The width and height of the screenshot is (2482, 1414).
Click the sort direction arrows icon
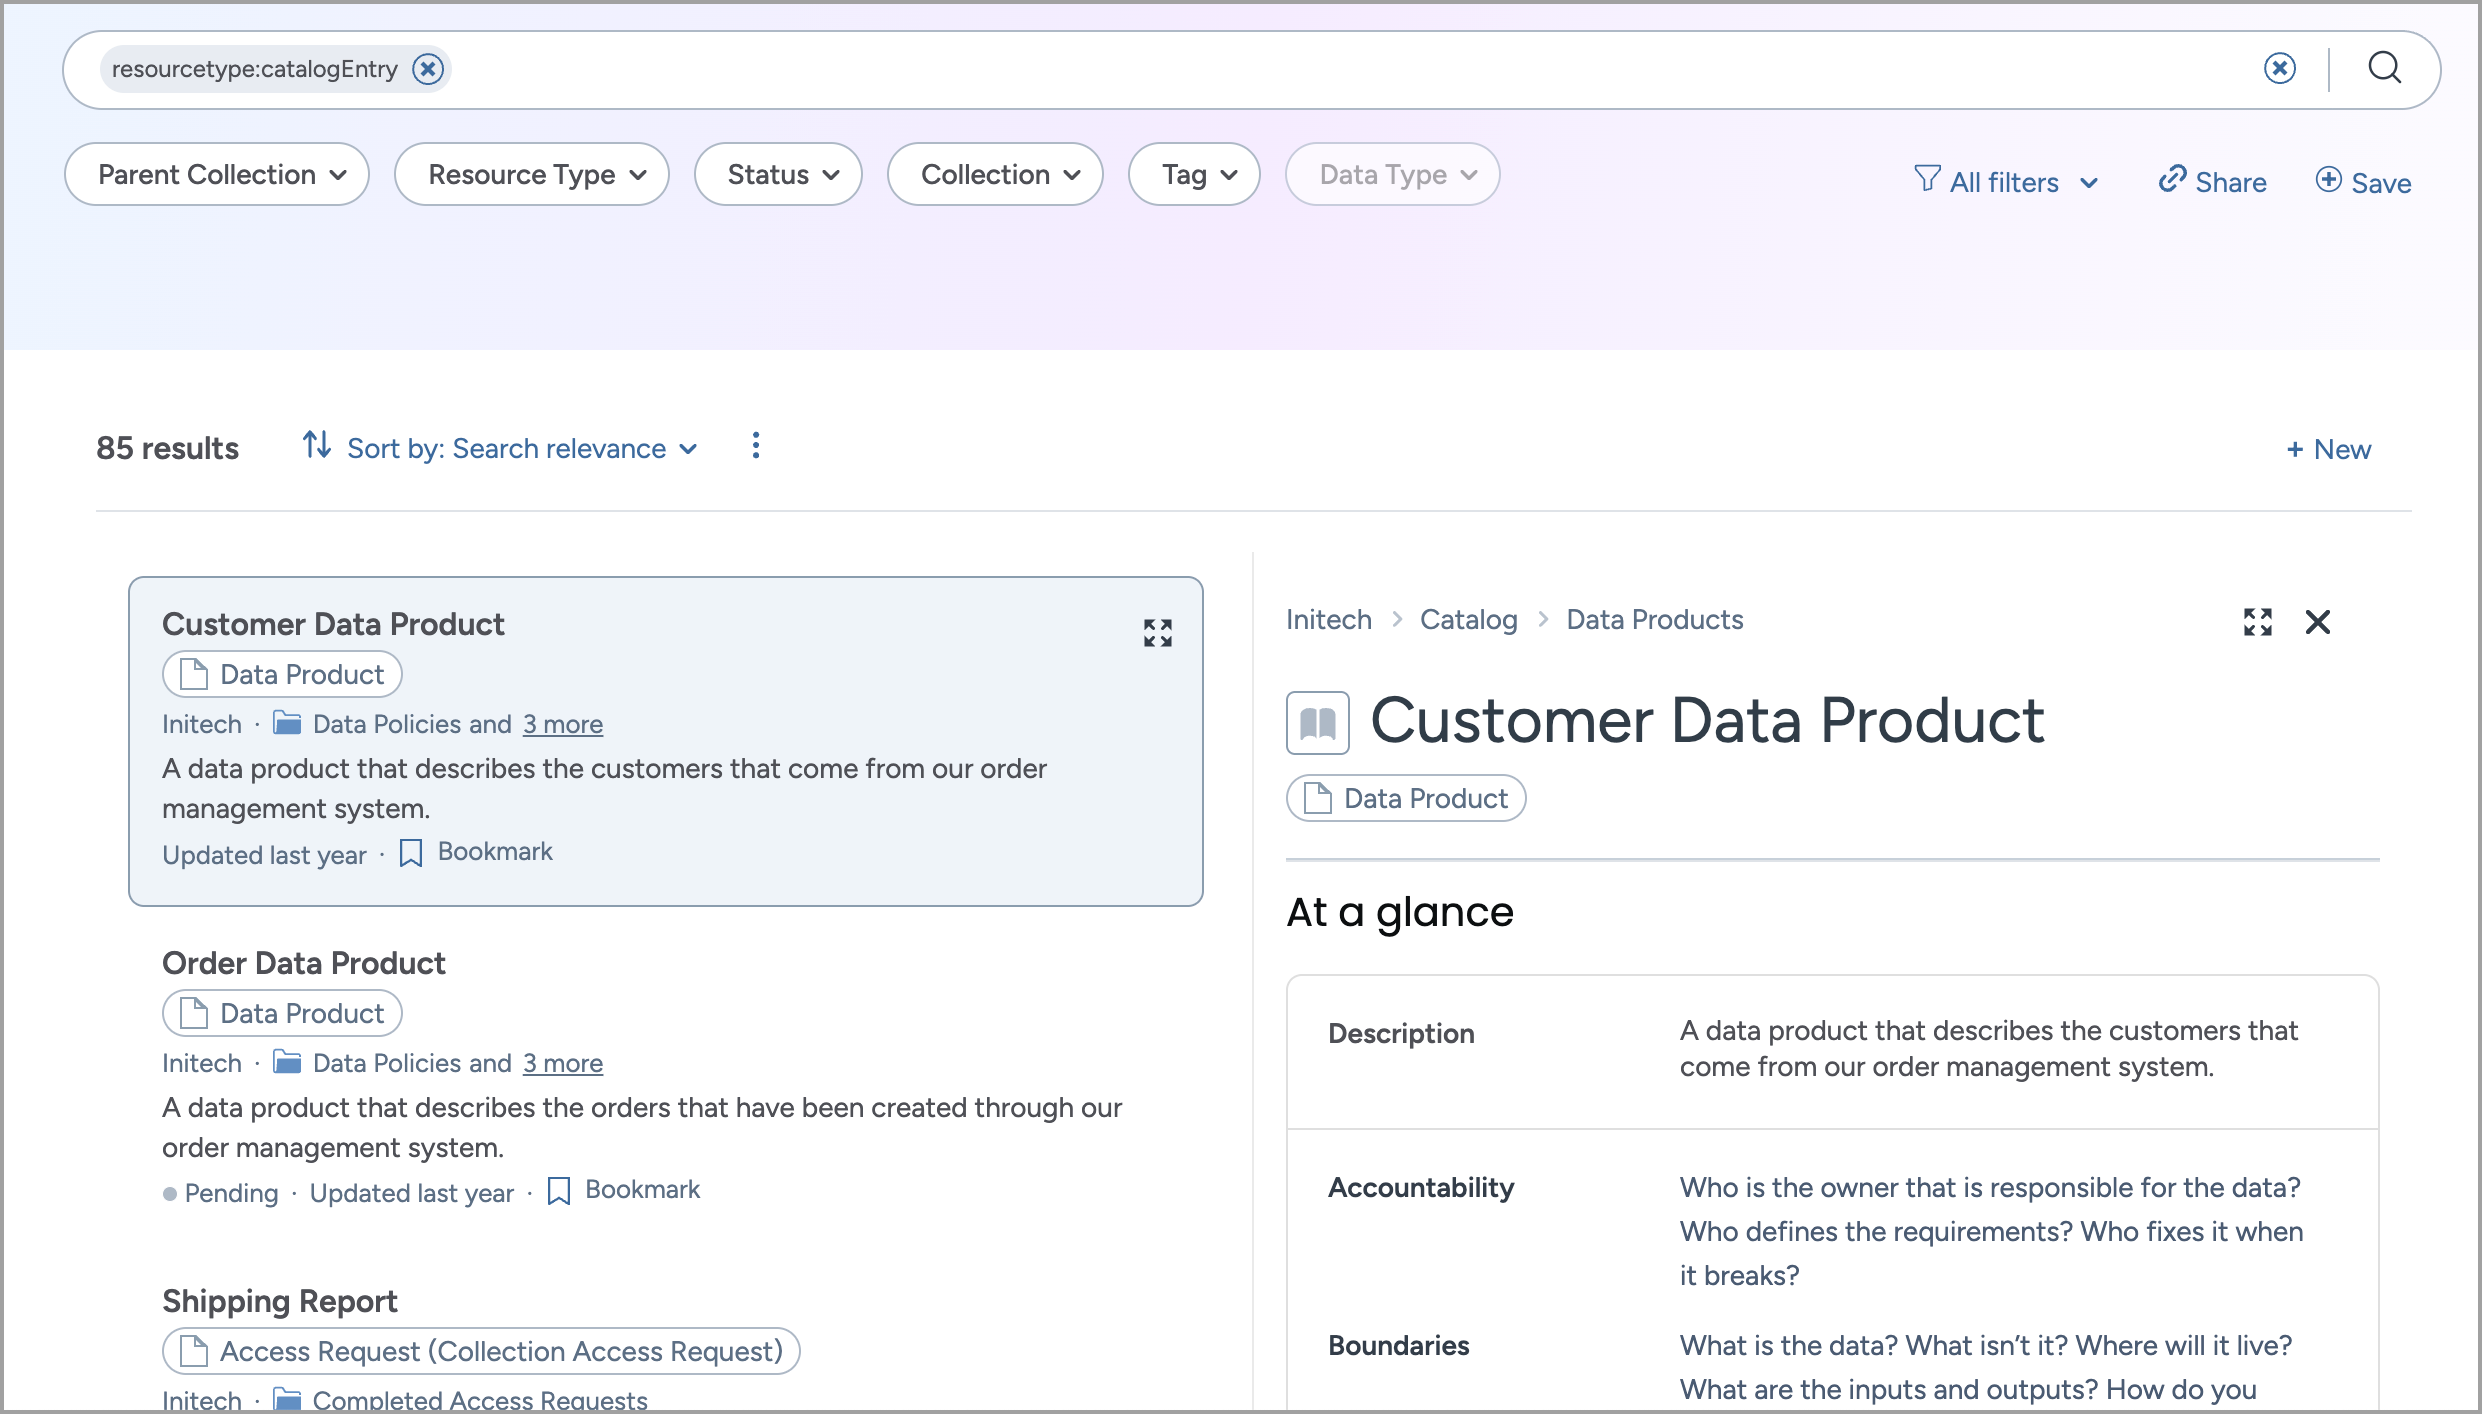[317, 447]
